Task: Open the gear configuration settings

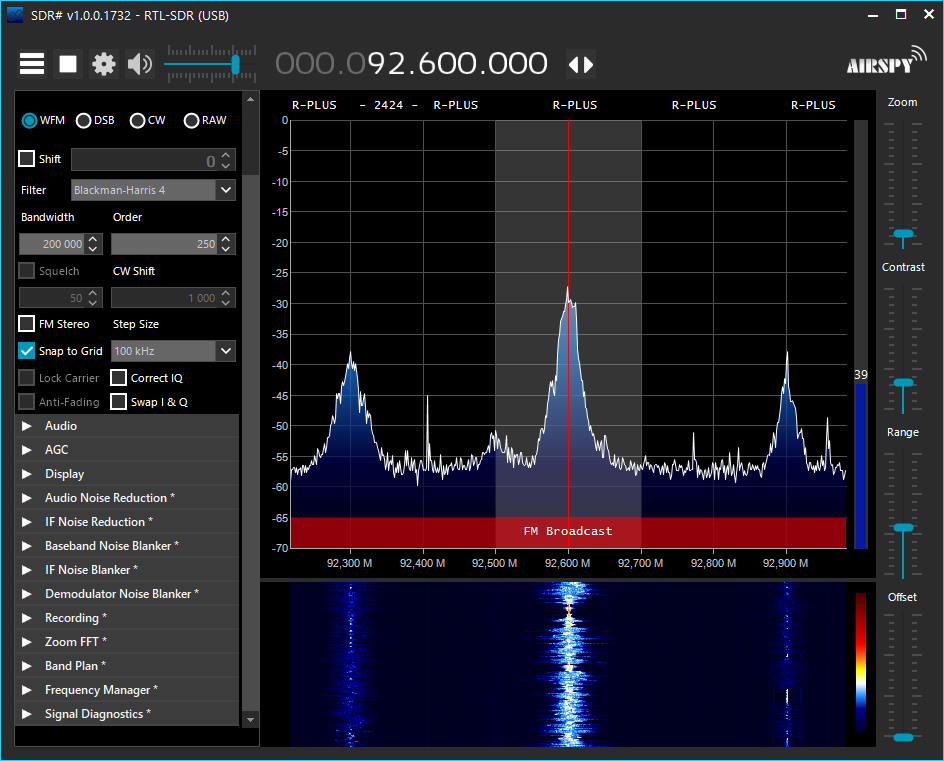Action: pyautogui.click(x=104, y=64)
